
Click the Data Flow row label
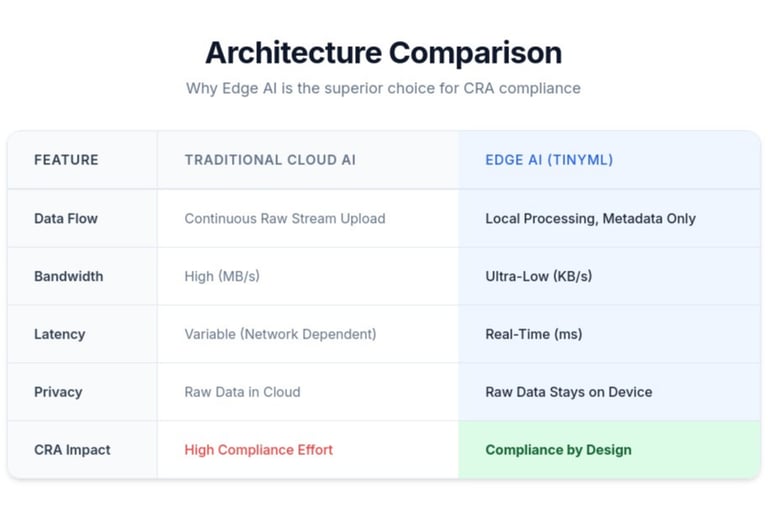click(66, 218)
